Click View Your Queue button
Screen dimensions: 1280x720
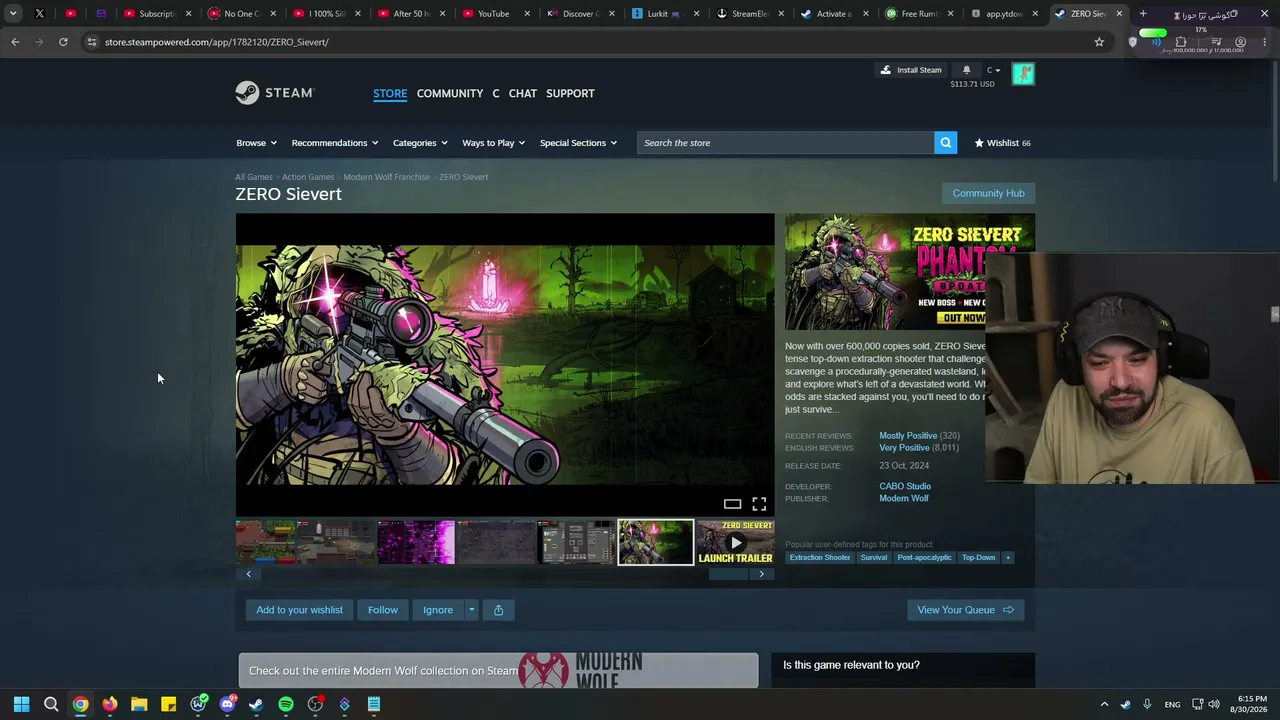[x=965, y=610]
